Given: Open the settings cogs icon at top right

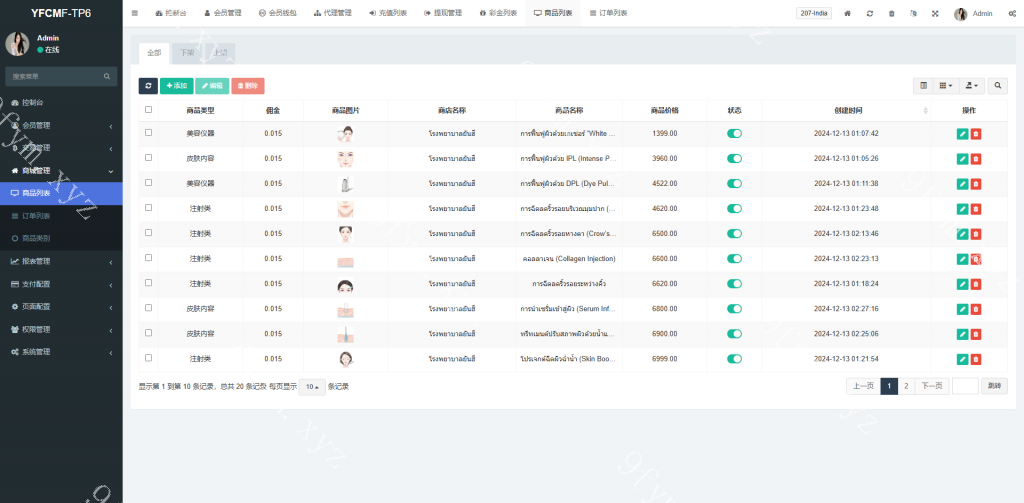Looking at the screenshot, I should pyautogui.click(x=1012, y=13).
